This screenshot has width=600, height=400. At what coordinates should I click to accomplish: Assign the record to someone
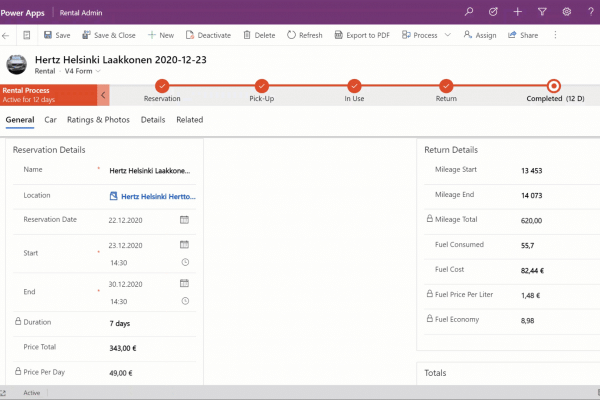(480, 35)
